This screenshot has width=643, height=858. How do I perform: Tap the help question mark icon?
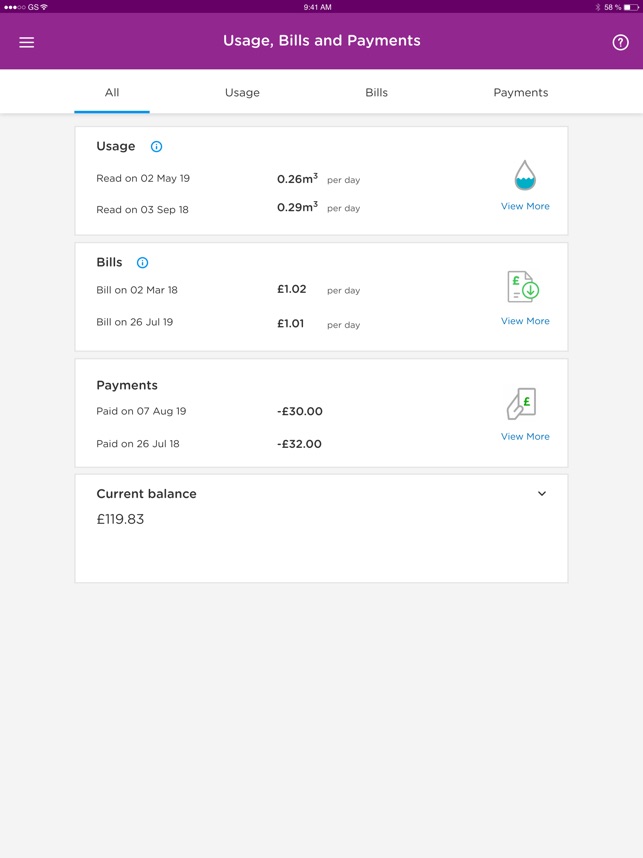(x=620, y=42)
